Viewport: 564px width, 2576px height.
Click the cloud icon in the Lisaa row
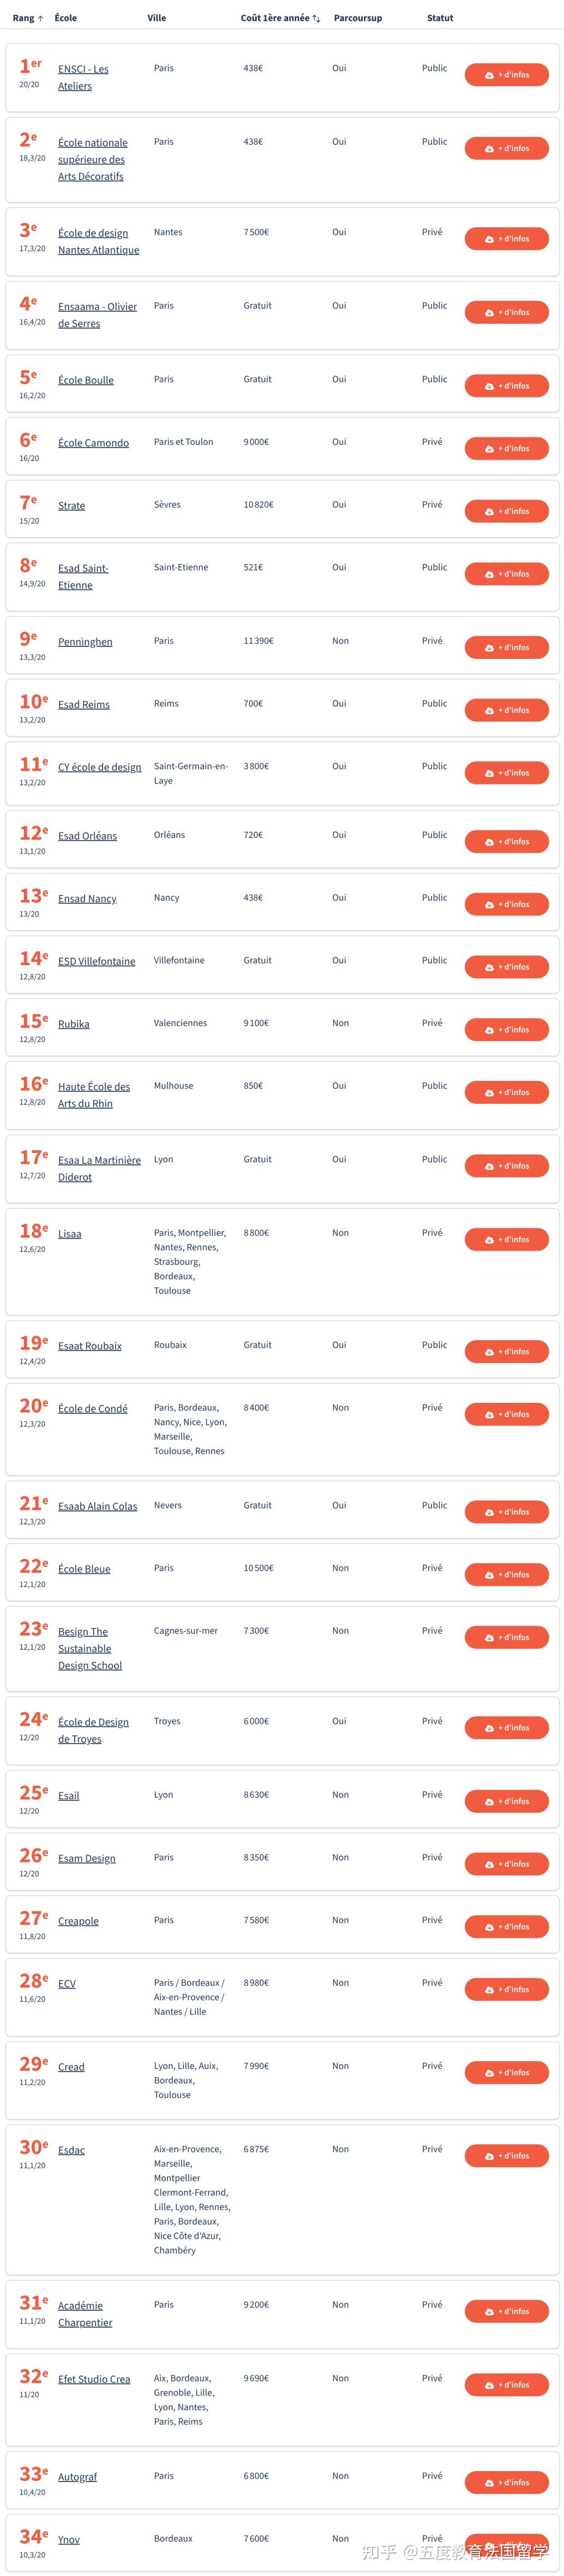489,1240
